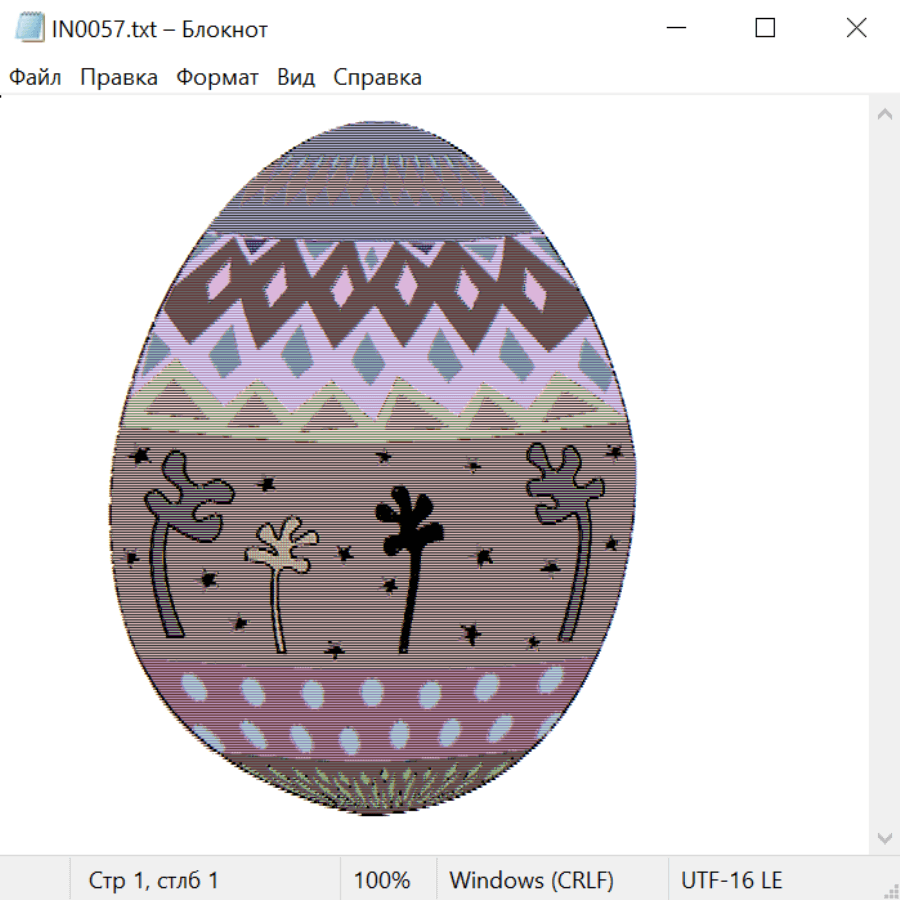Click the 100% zoom indicator
This screenshot has height=900, width=900.
point(382,880)
